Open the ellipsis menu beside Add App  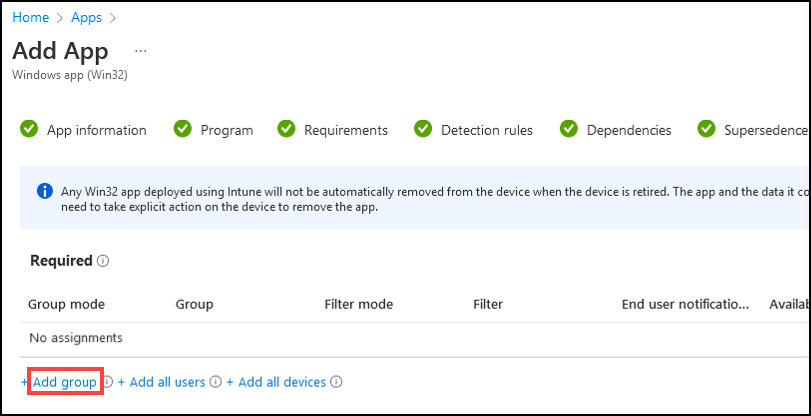(141, 51)
